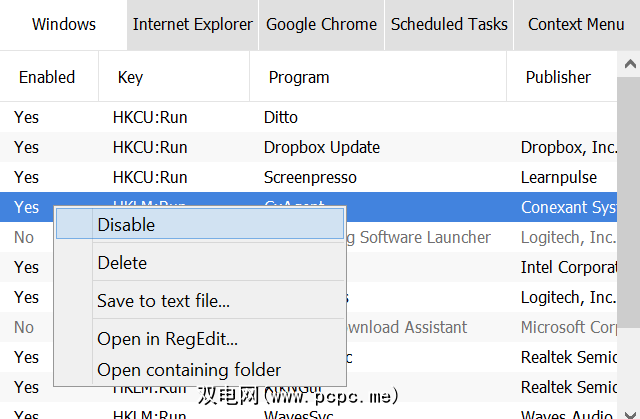Select the Scheduled Tasks tab
This screenshot has height=419, width=640.
coord(449,25)
